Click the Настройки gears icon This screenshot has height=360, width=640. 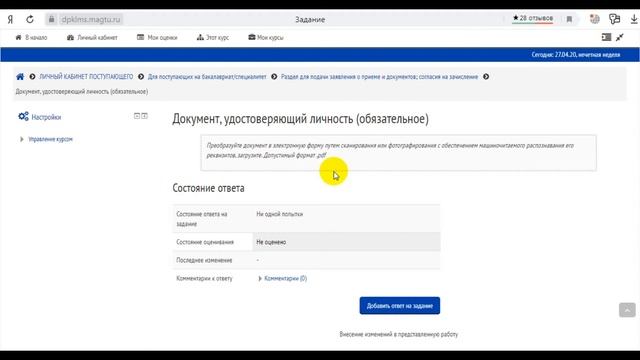coord(23,116)
